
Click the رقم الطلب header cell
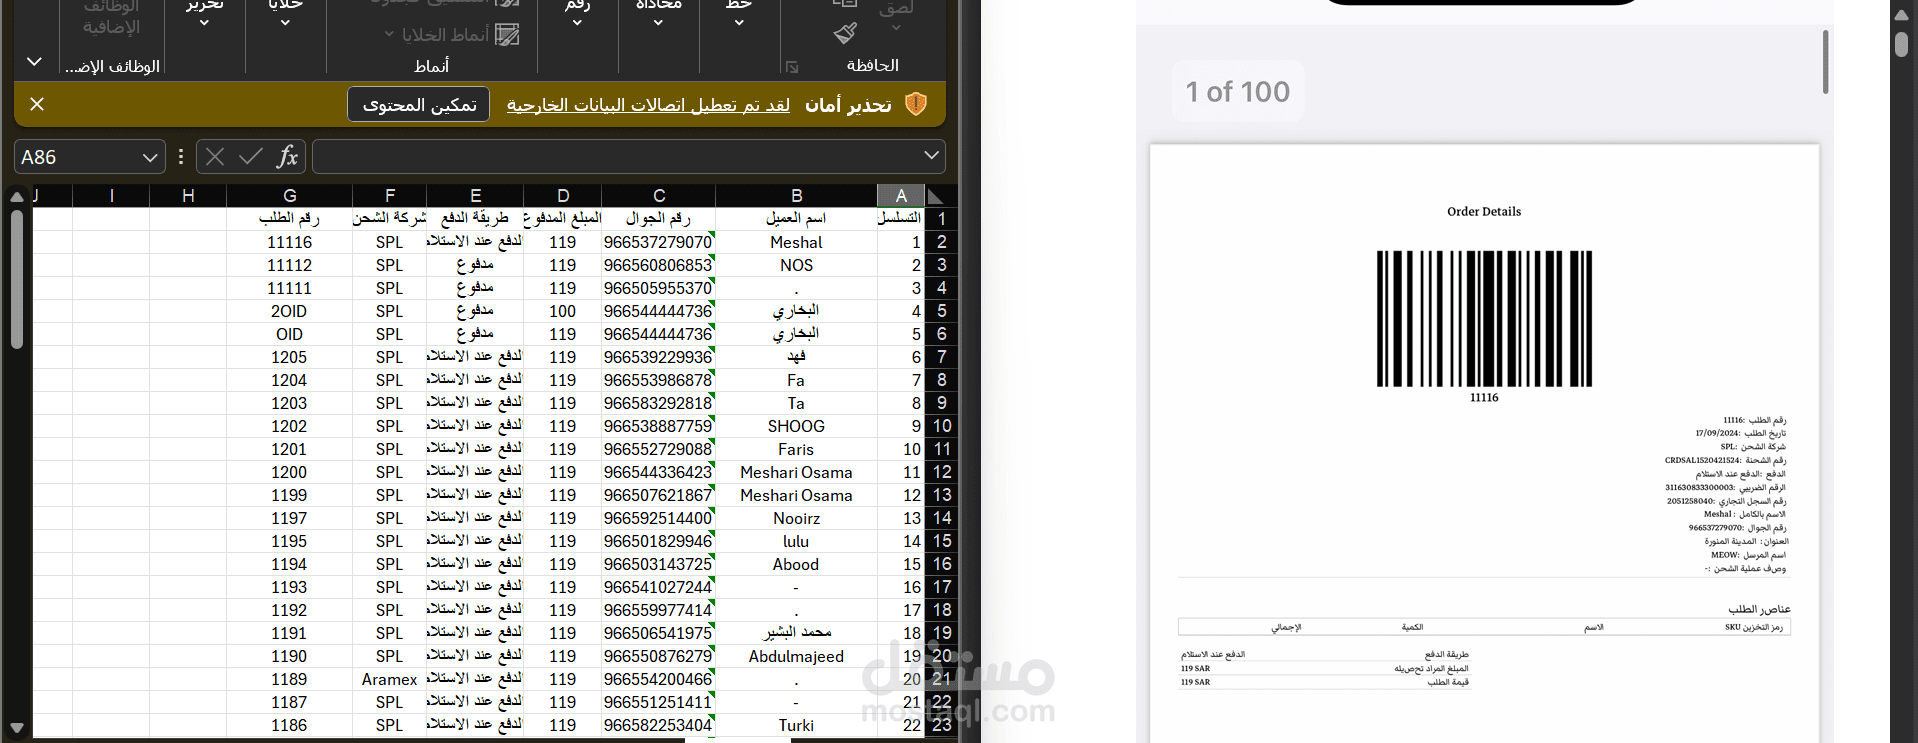point(290,218)
